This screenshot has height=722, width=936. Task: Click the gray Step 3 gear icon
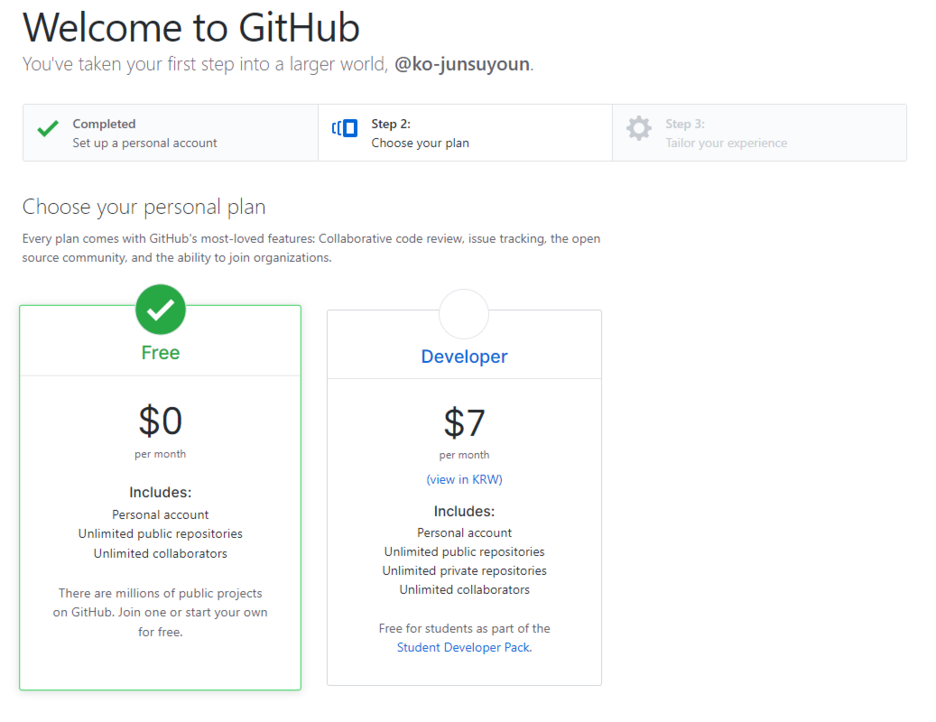[x=639, y=128]
